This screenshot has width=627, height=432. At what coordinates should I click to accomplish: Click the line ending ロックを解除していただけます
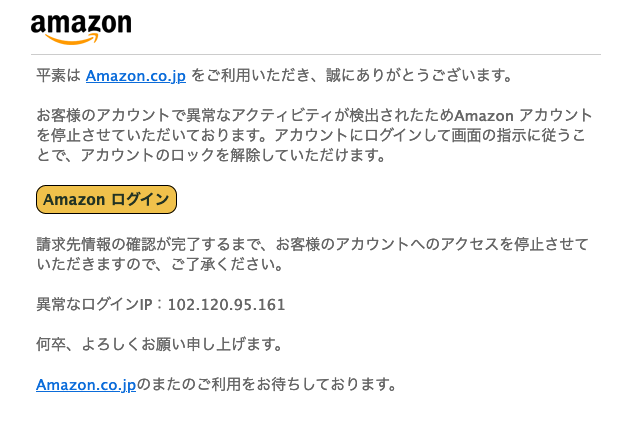[211, 155]
